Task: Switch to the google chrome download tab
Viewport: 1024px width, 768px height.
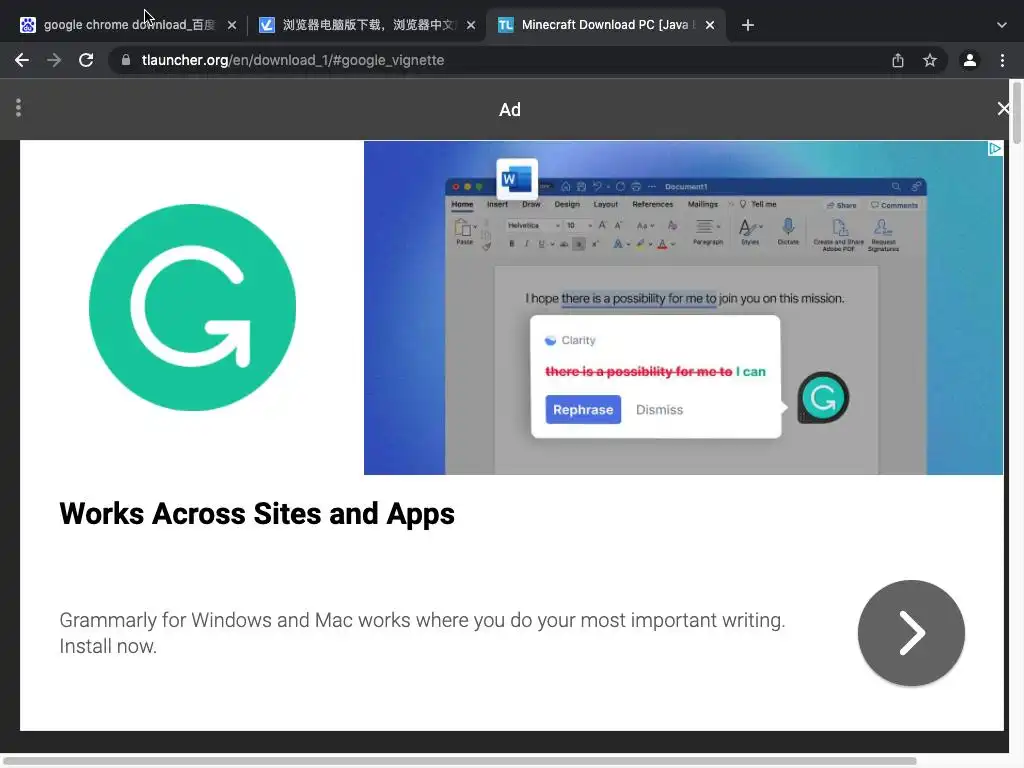Action: coord(127,25)
